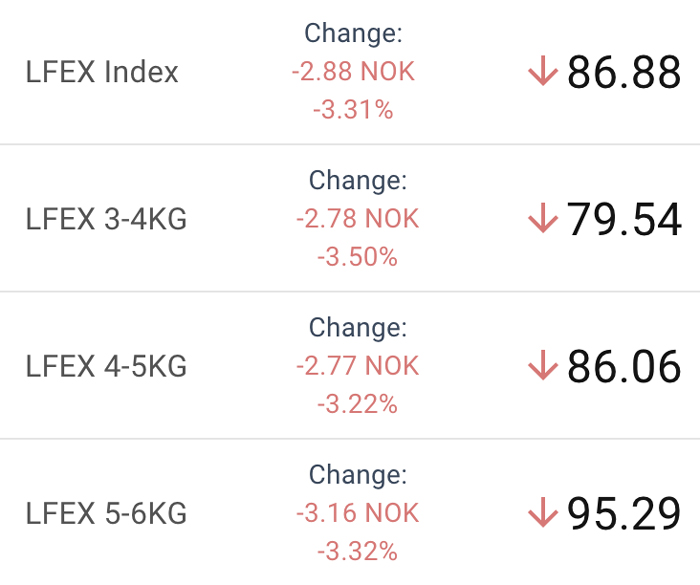The image size is (700, 585).
Task: Click the -3.22% change percentage
Action: 358,404
